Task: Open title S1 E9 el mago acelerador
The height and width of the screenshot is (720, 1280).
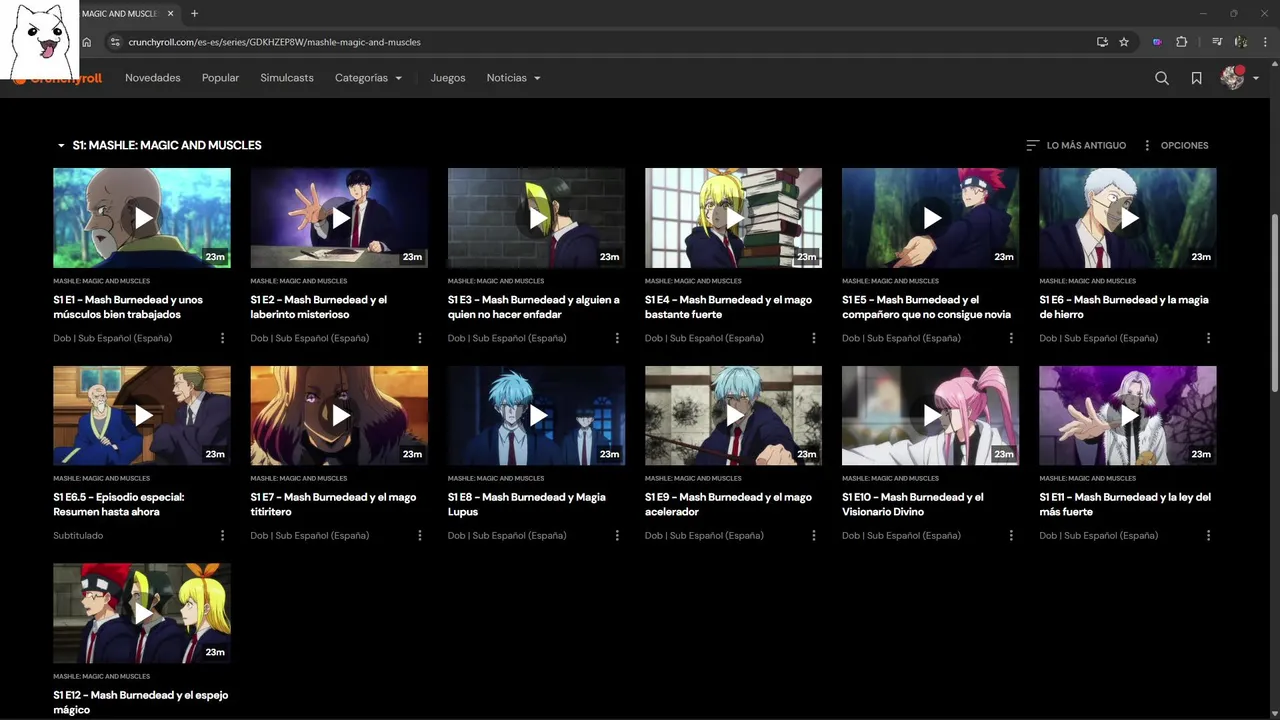Action: [x=728, y=504]
